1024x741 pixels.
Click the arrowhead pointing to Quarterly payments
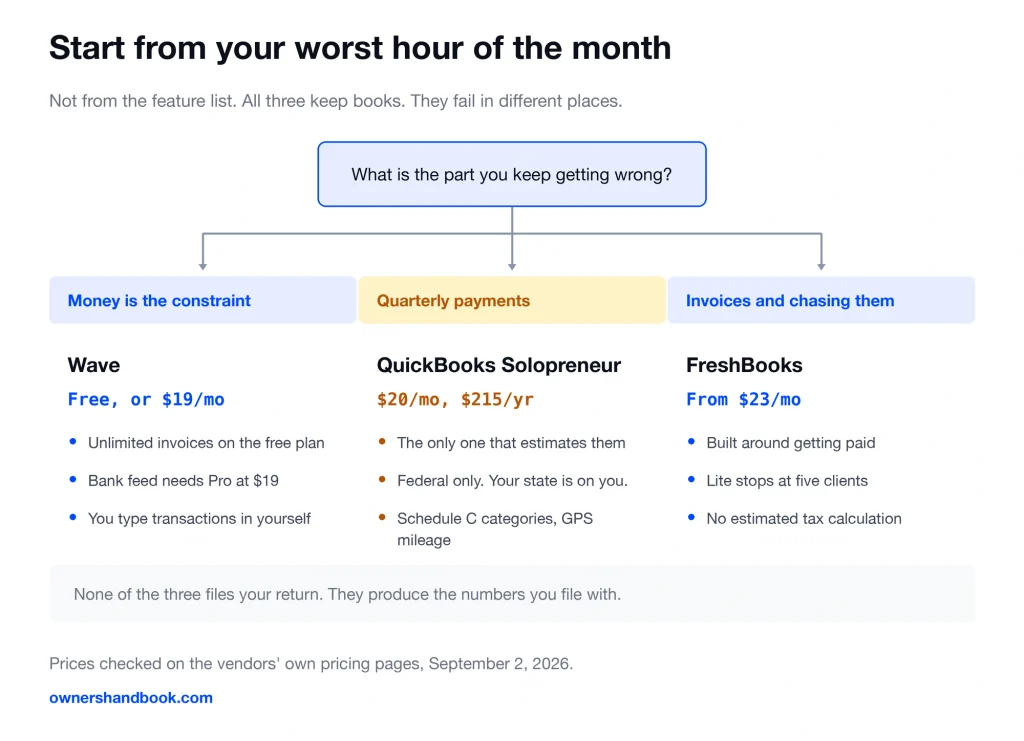pyautogui.click(x=512, y=266)
